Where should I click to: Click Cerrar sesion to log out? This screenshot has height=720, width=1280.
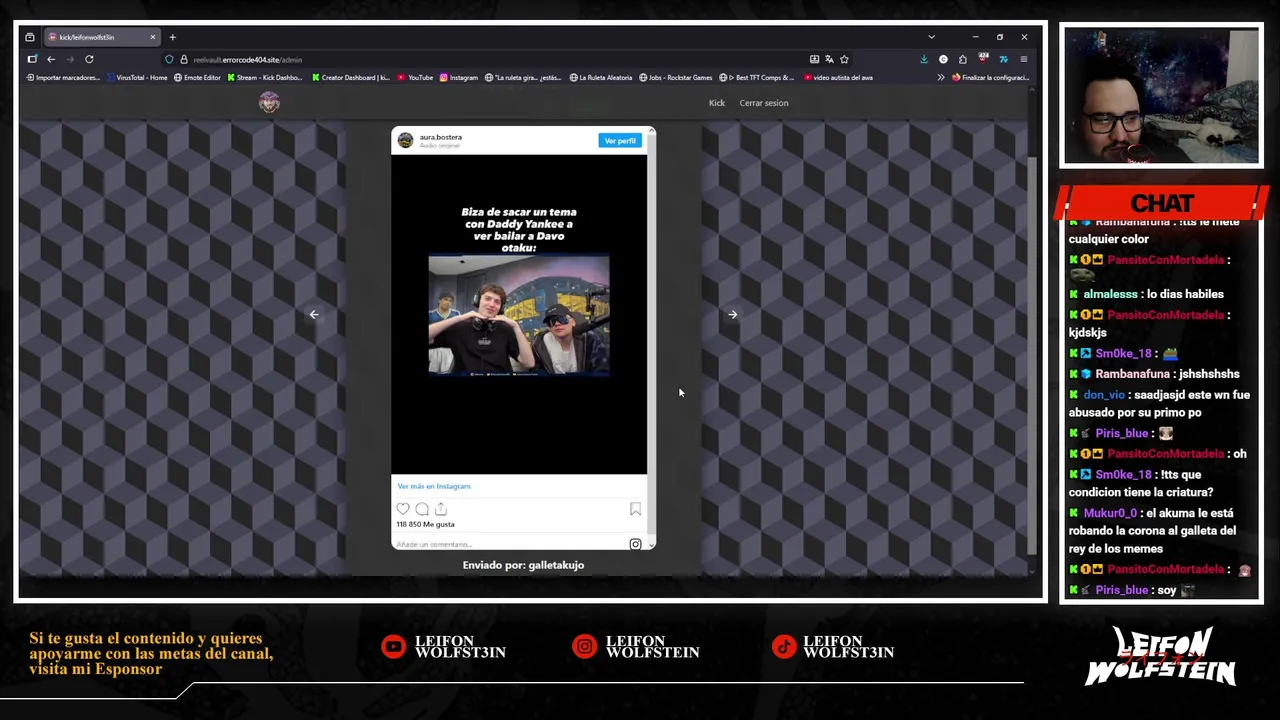click(x=764, y=102)
